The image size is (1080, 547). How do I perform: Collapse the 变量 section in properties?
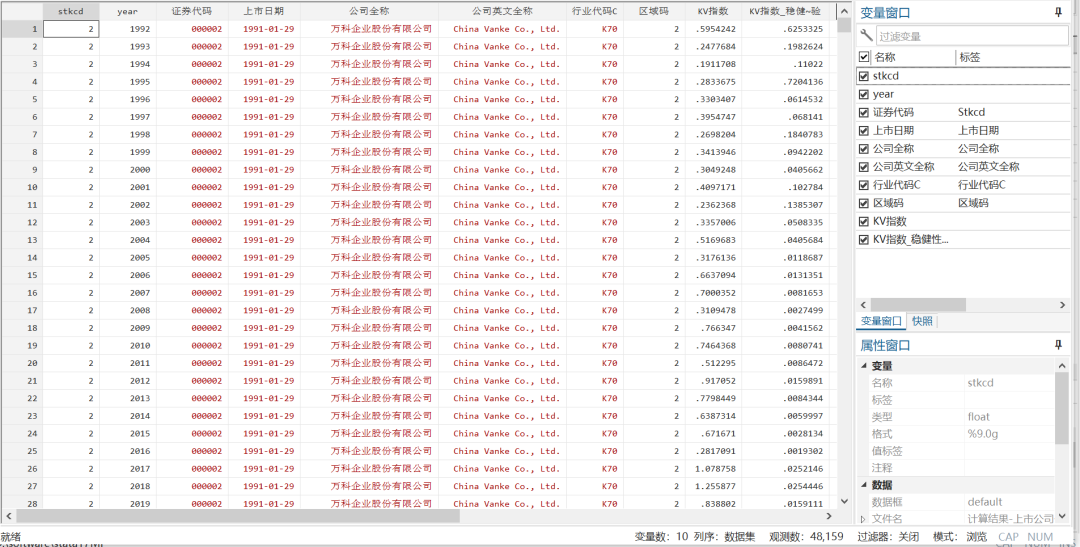[x=864, y=366]
